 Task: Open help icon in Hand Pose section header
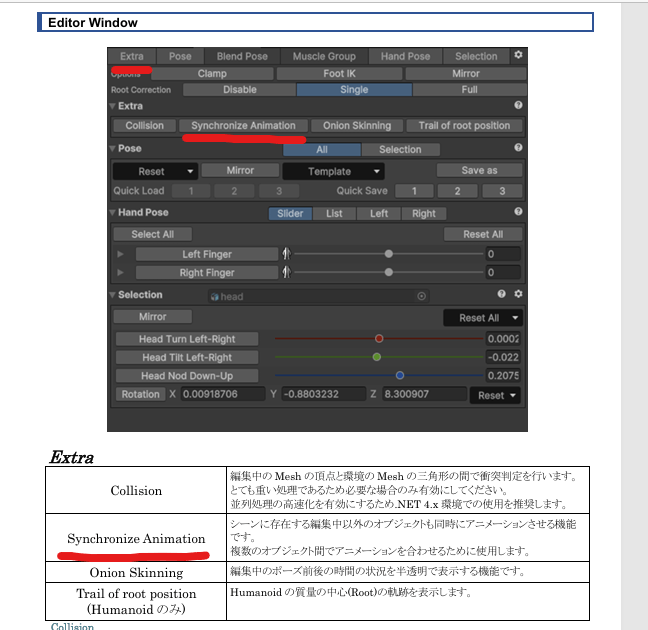point(518,212)
